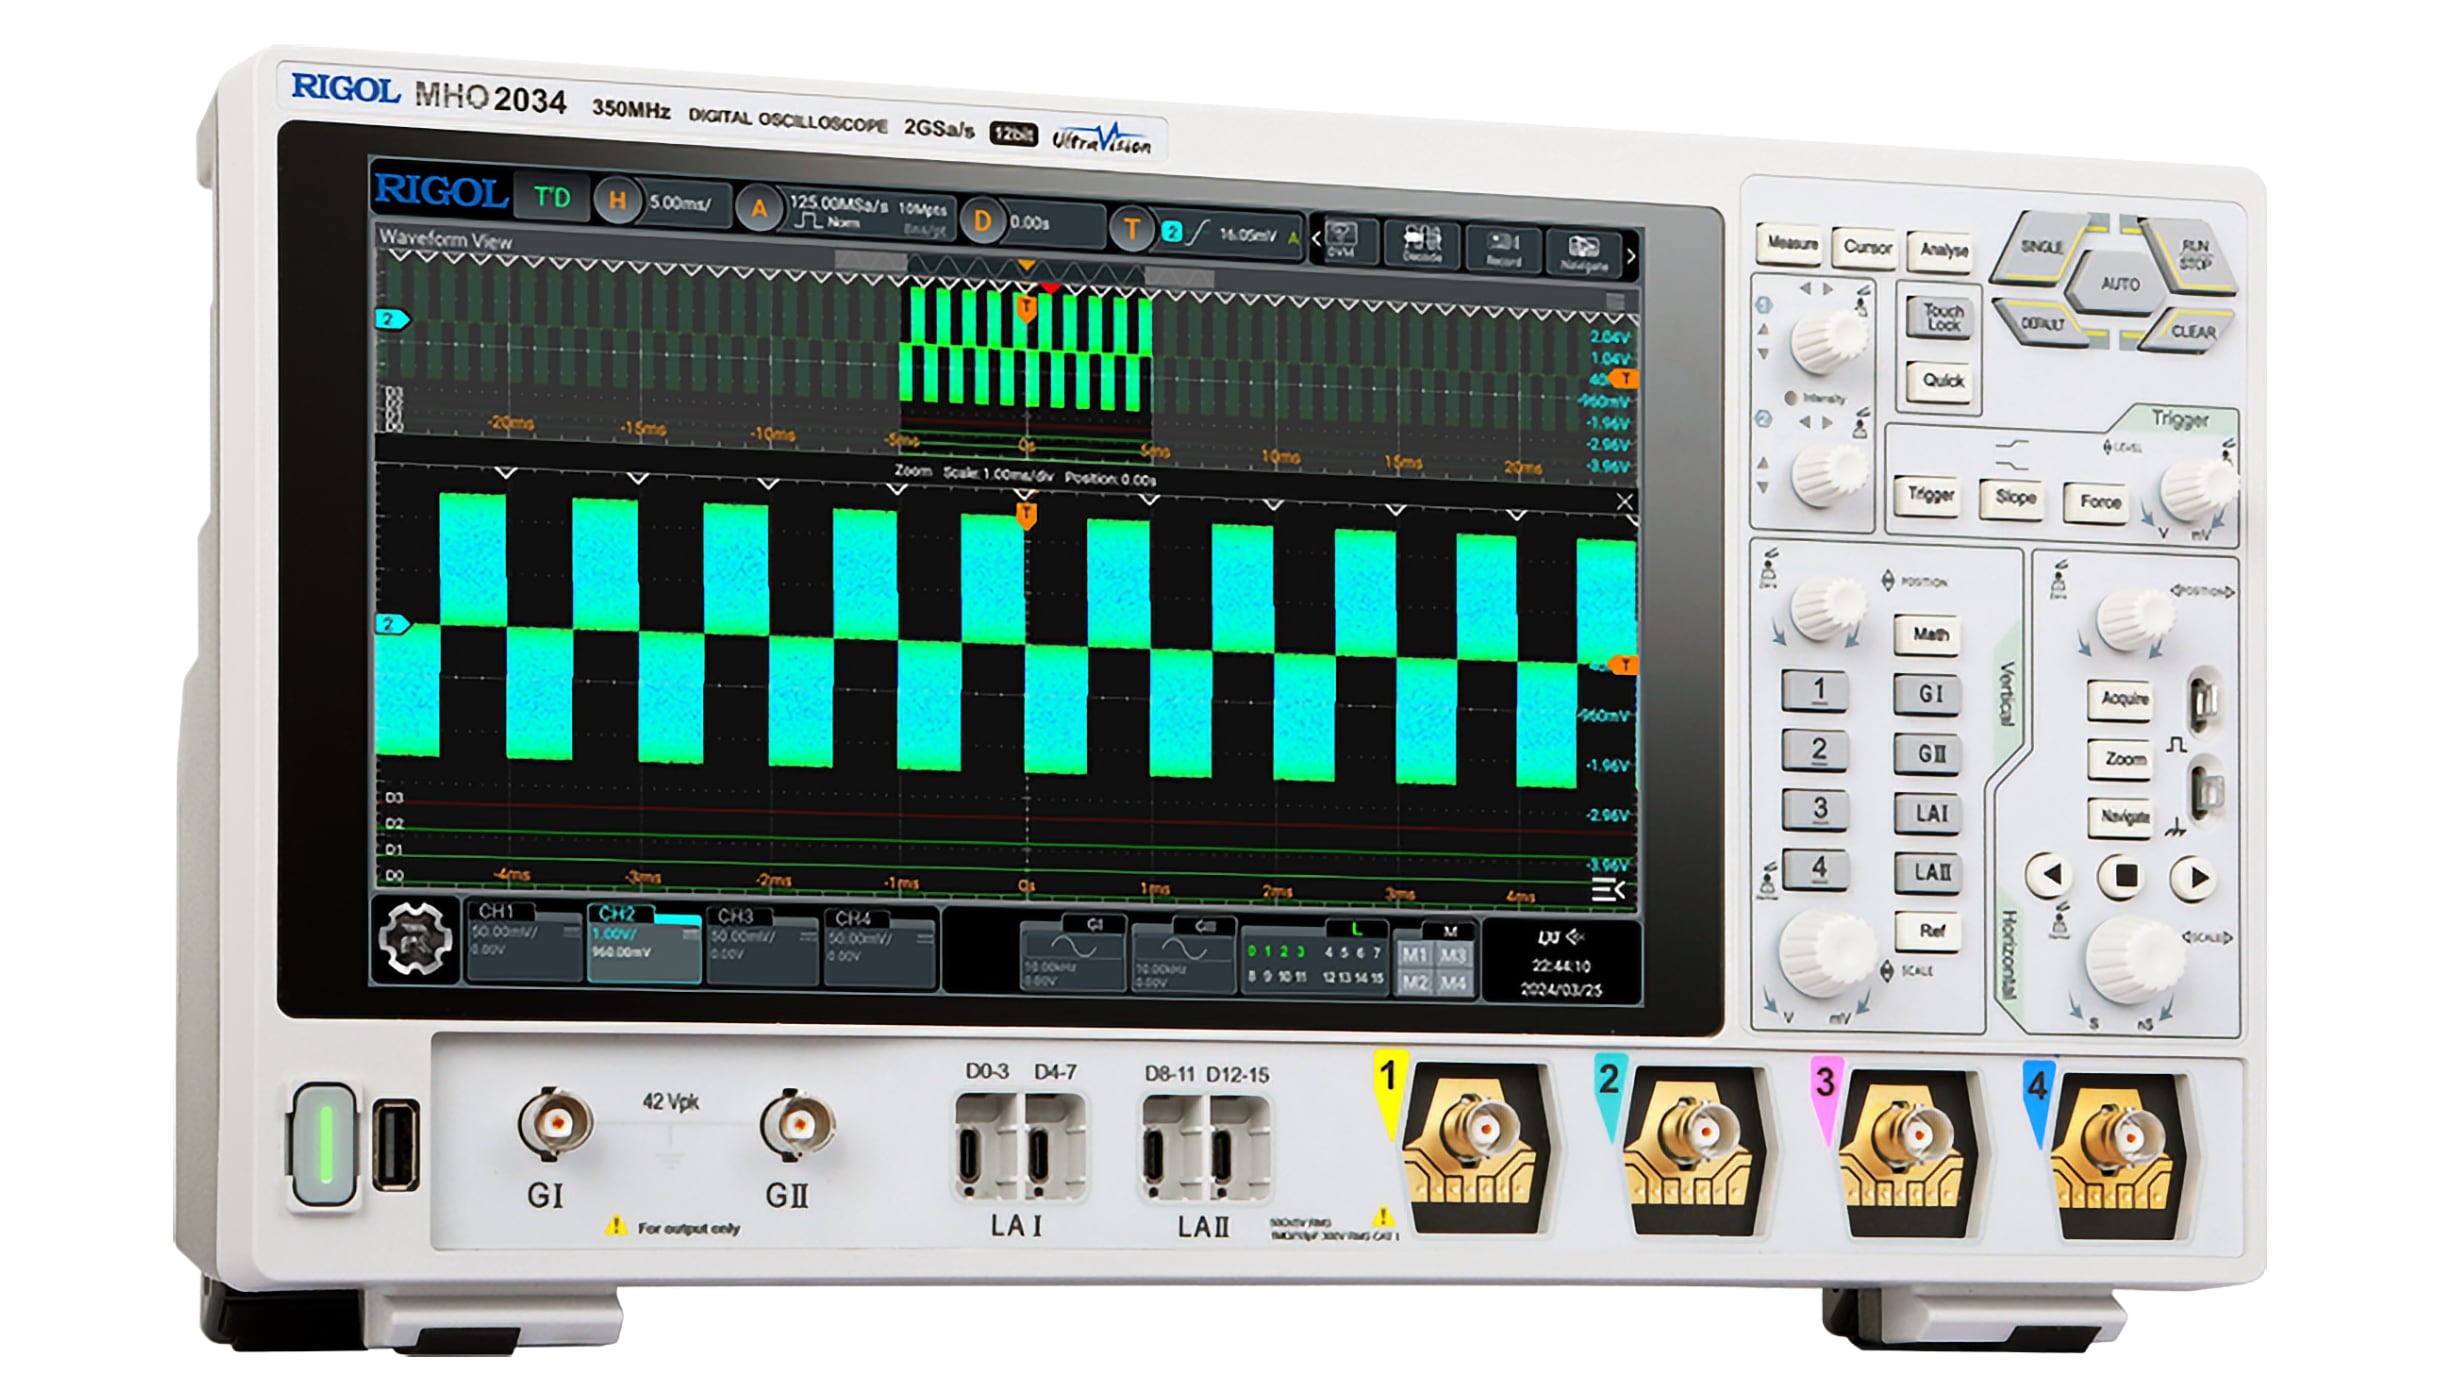Toggle channel 3 with front-panel button 3
2440x1400 pixels.
tap(1815, 809)
